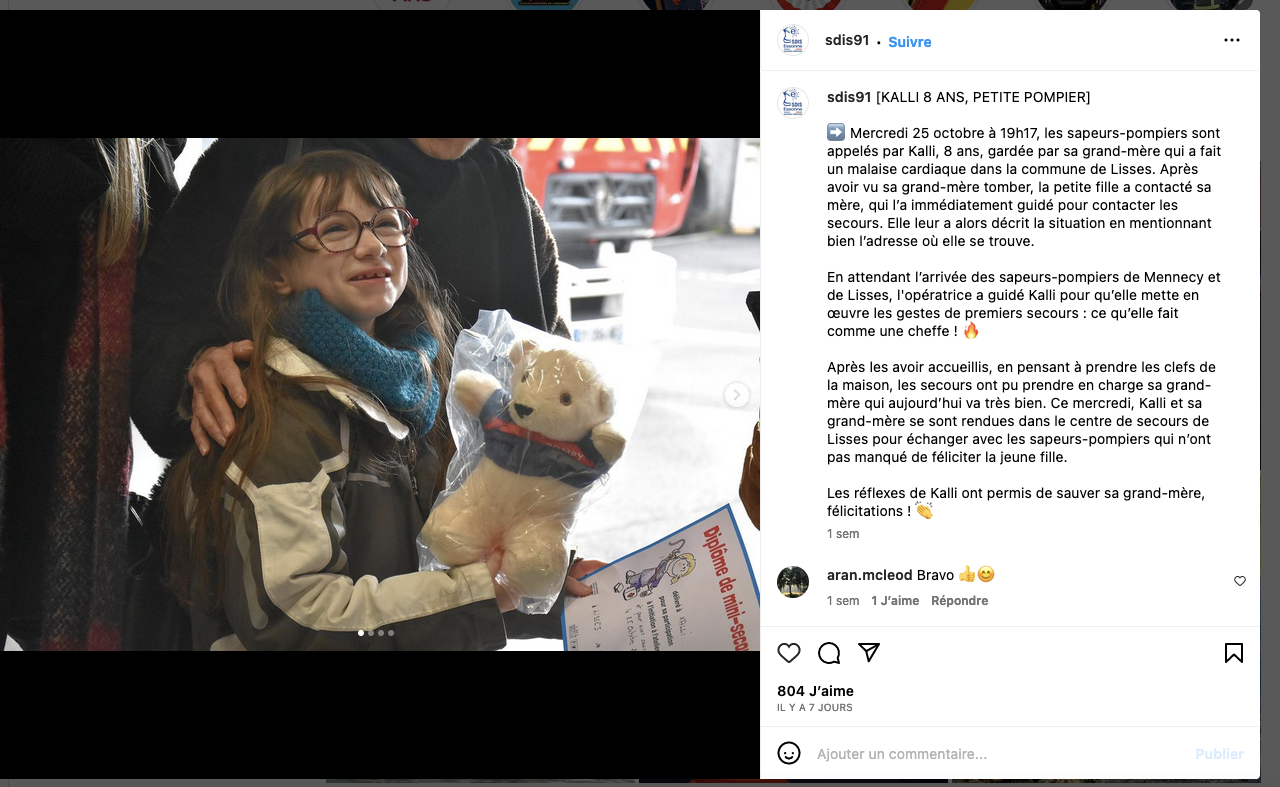Open the sdis91 username in the header
1280x787 pixels.
848,41
